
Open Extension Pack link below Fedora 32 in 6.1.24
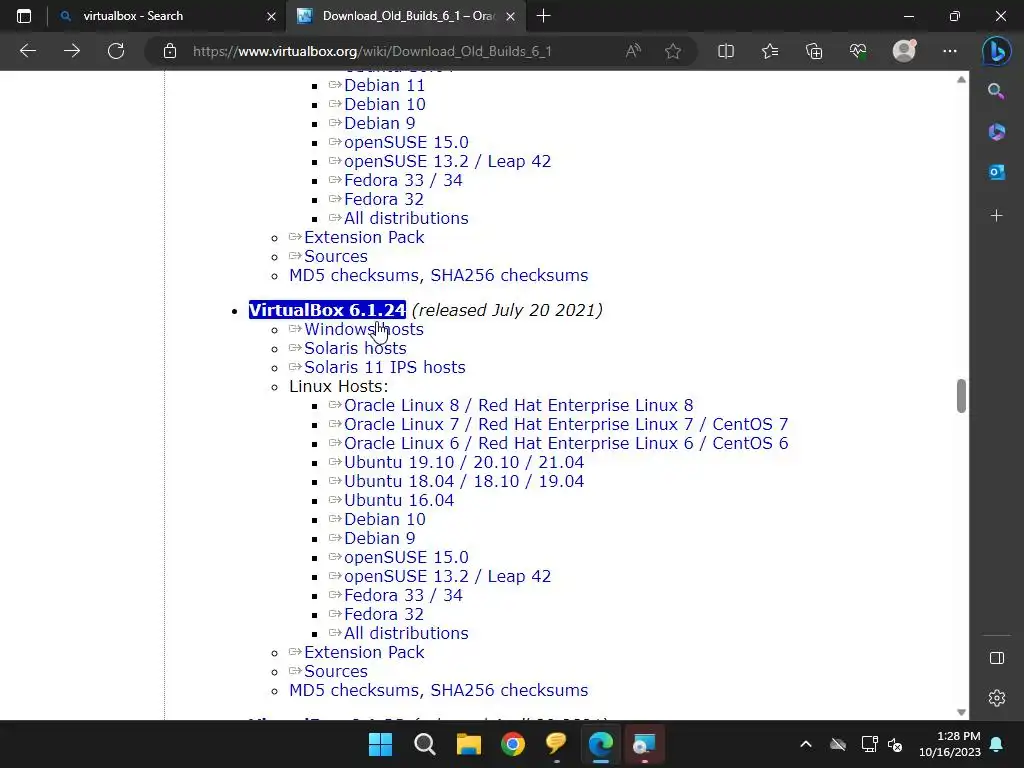tap(364, 652)
